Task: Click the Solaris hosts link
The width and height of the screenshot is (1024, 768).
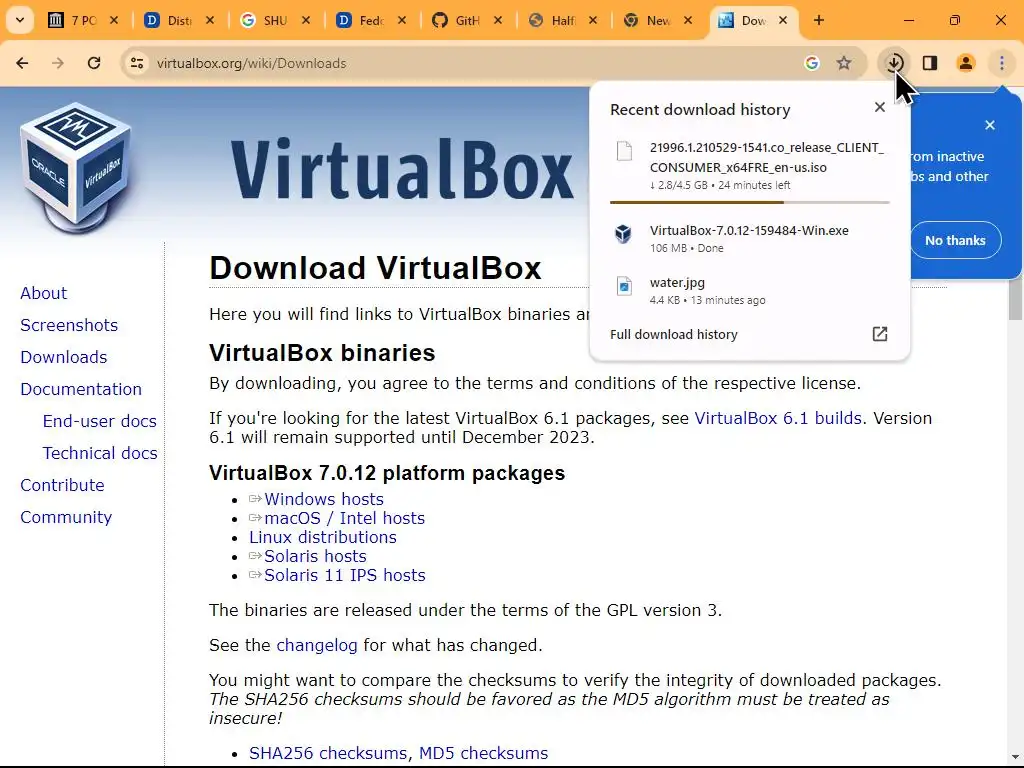Action: point(315,556)
